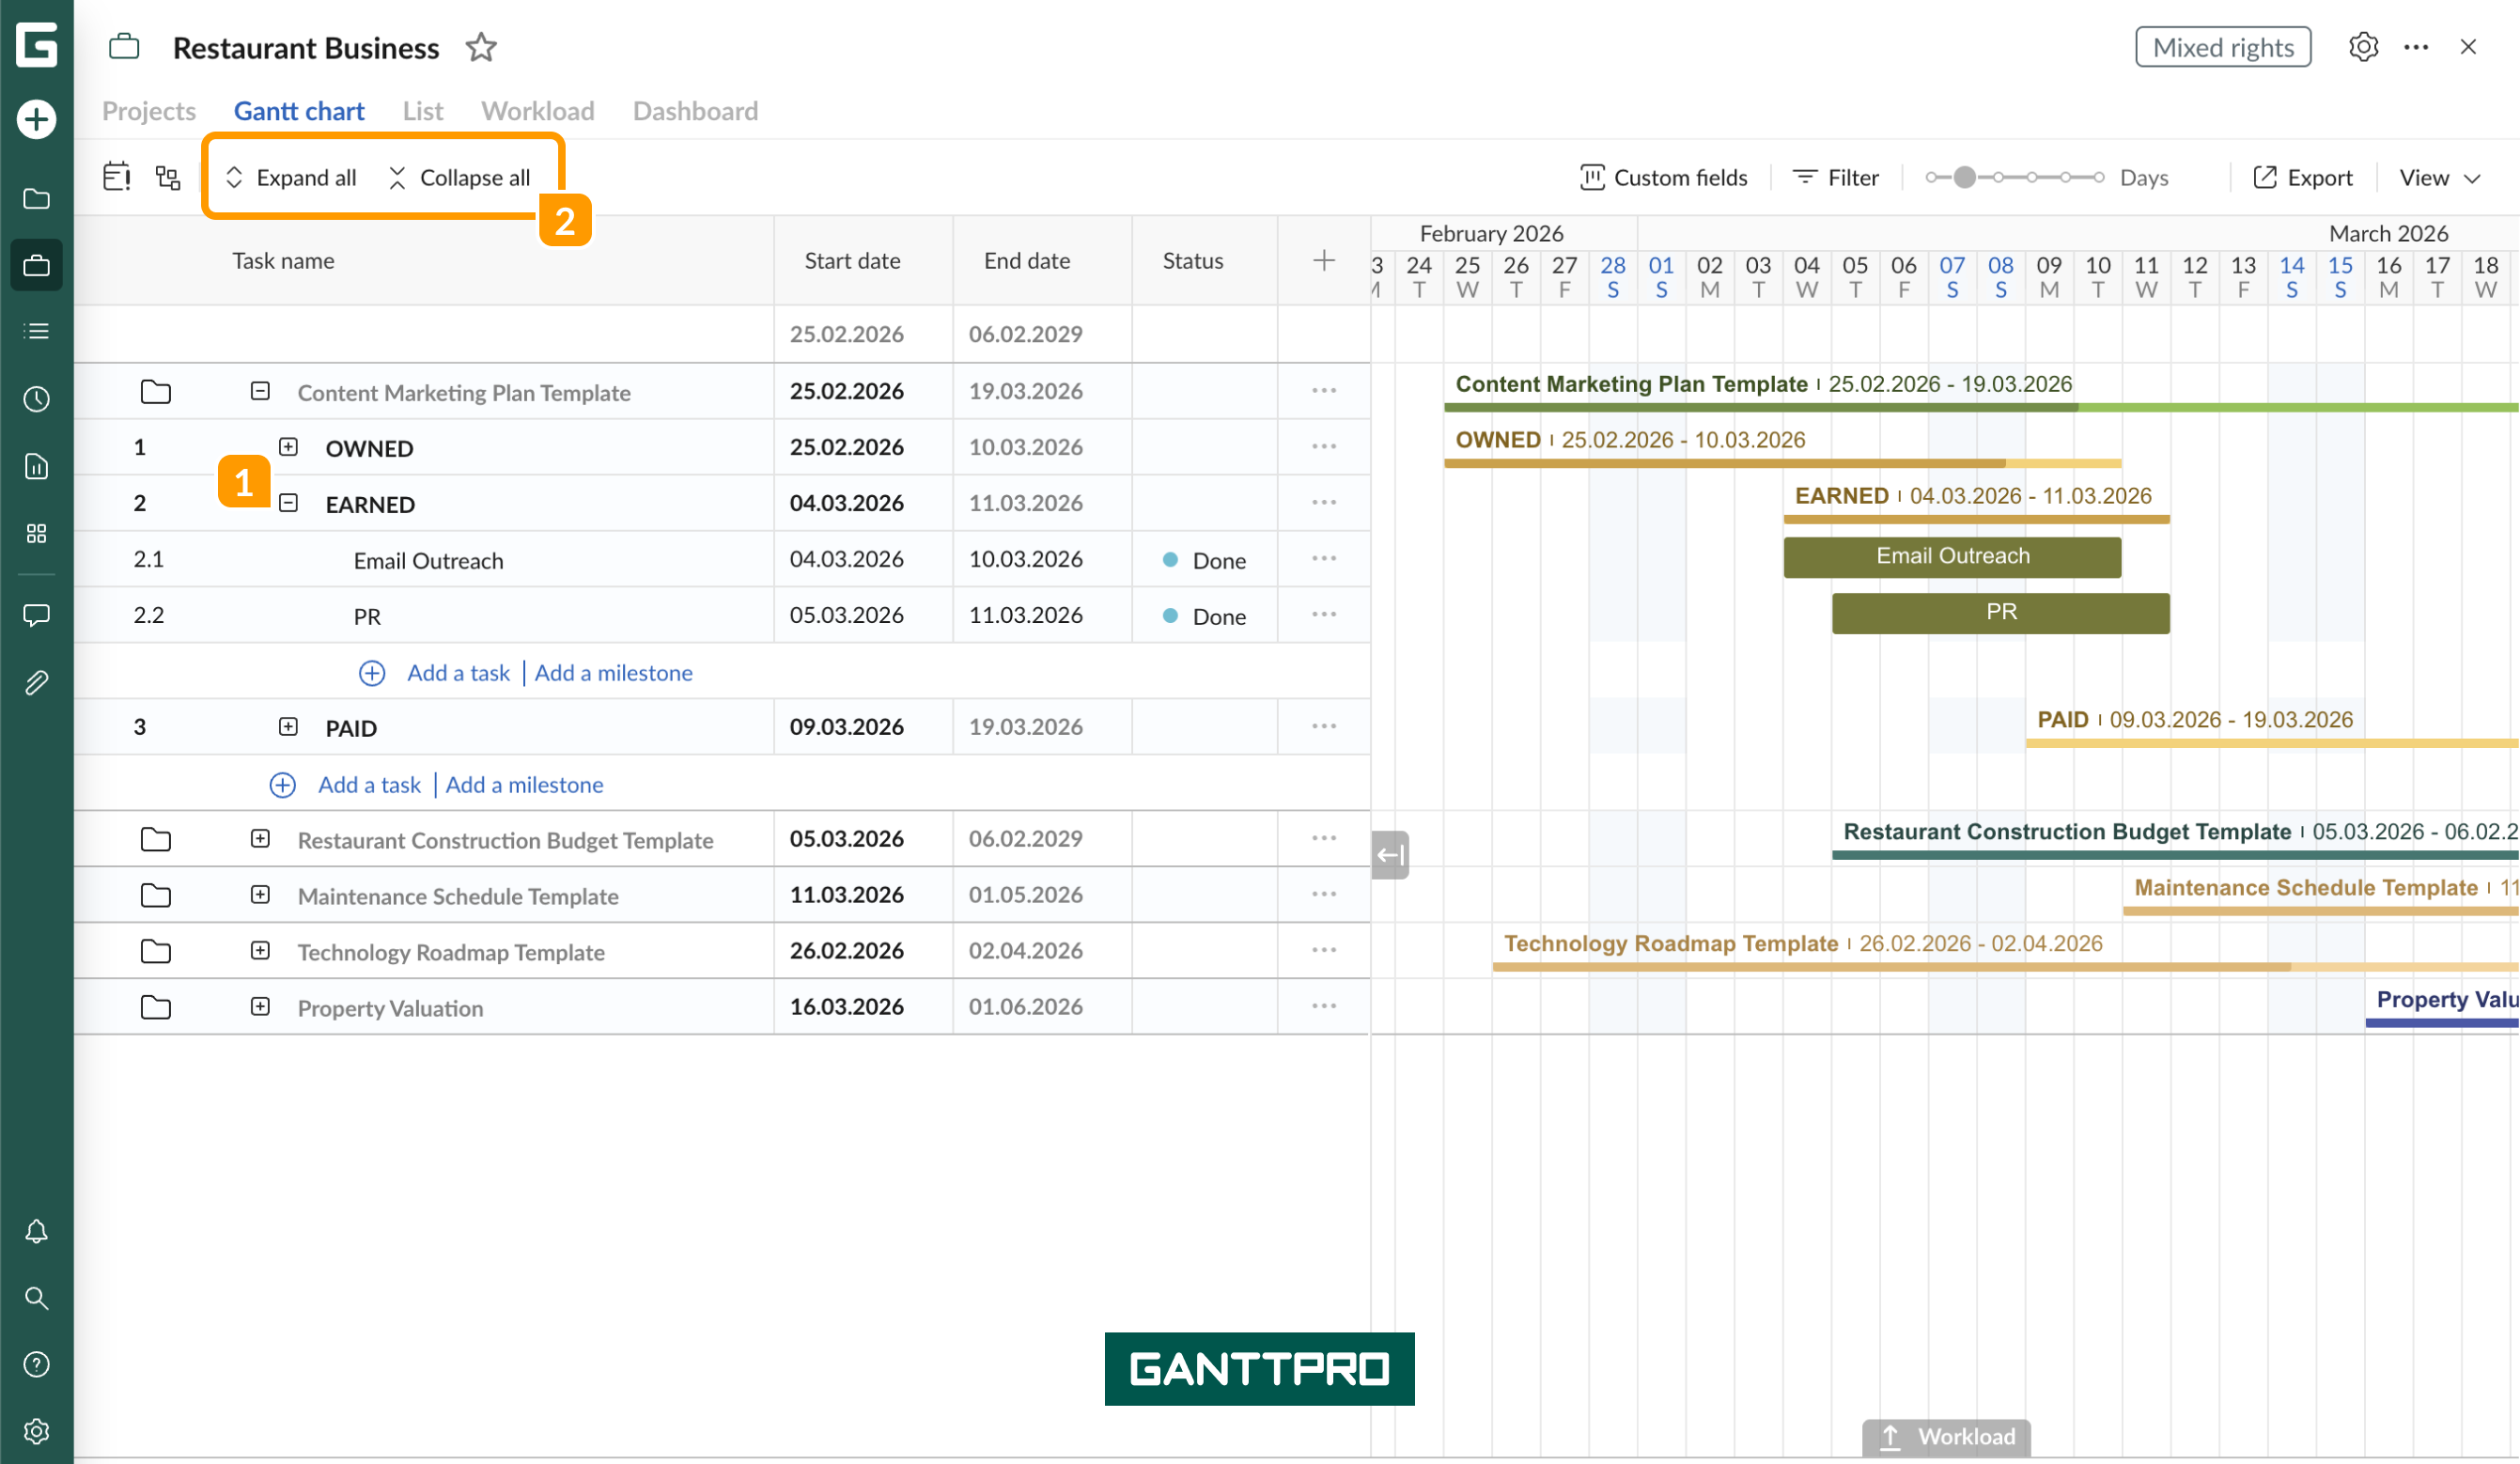Switch to the Dashboard tab

(x=696, y=110)
